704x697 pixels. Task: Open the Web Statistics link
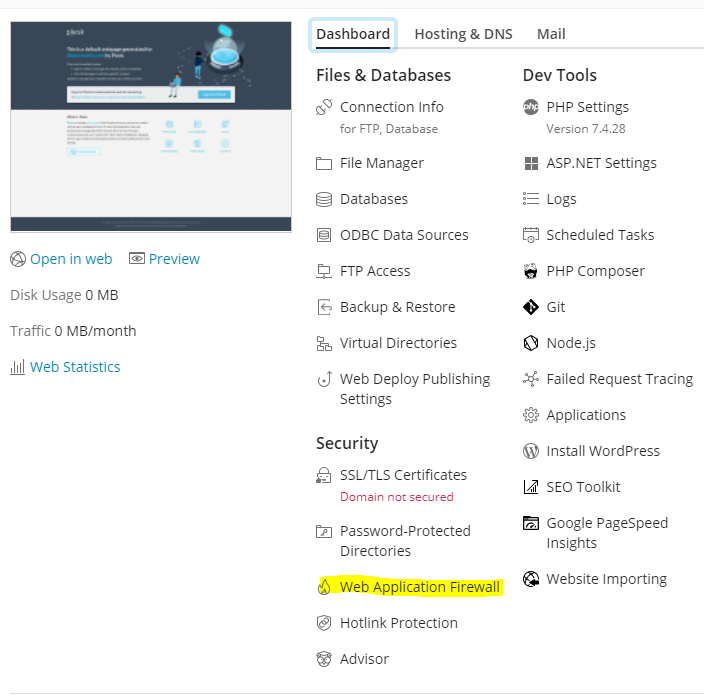coord(75,367)
